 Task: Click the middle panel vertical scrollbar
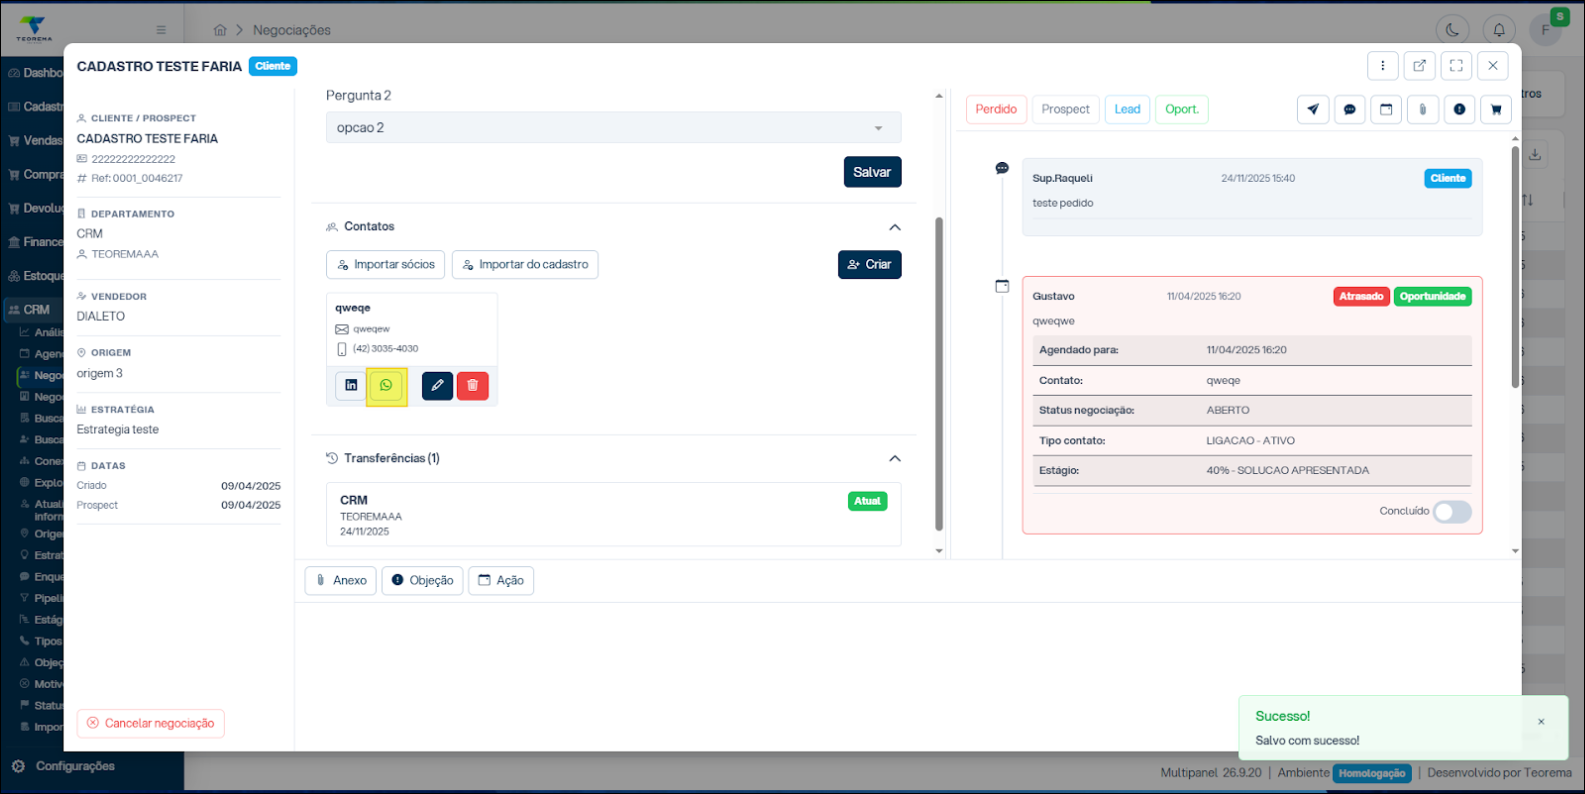point(939,374)
